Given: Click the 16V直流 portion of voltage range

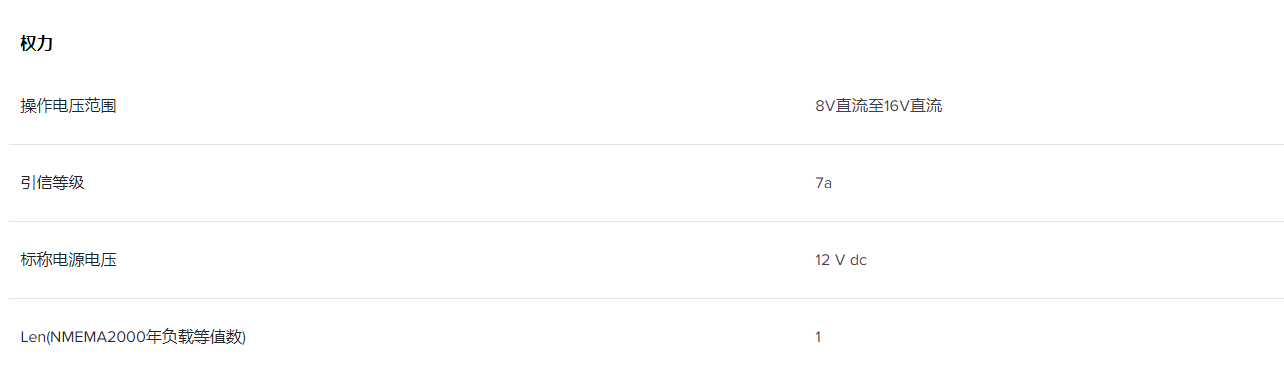Looking at the screenshot, I should (913, 106).
